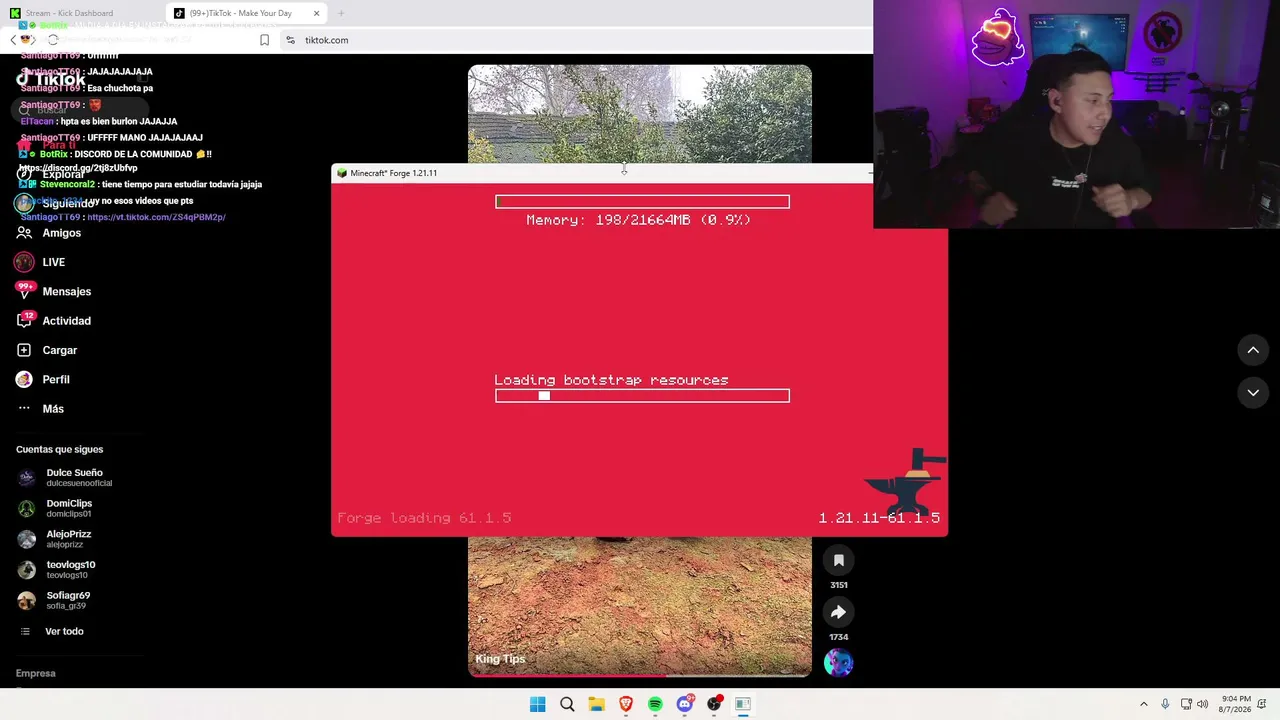Viewport: 1280px width, 720px height.
Task: Open the teovlogs10 followed account
Action: pyautogui.click(x=56, y=570)
